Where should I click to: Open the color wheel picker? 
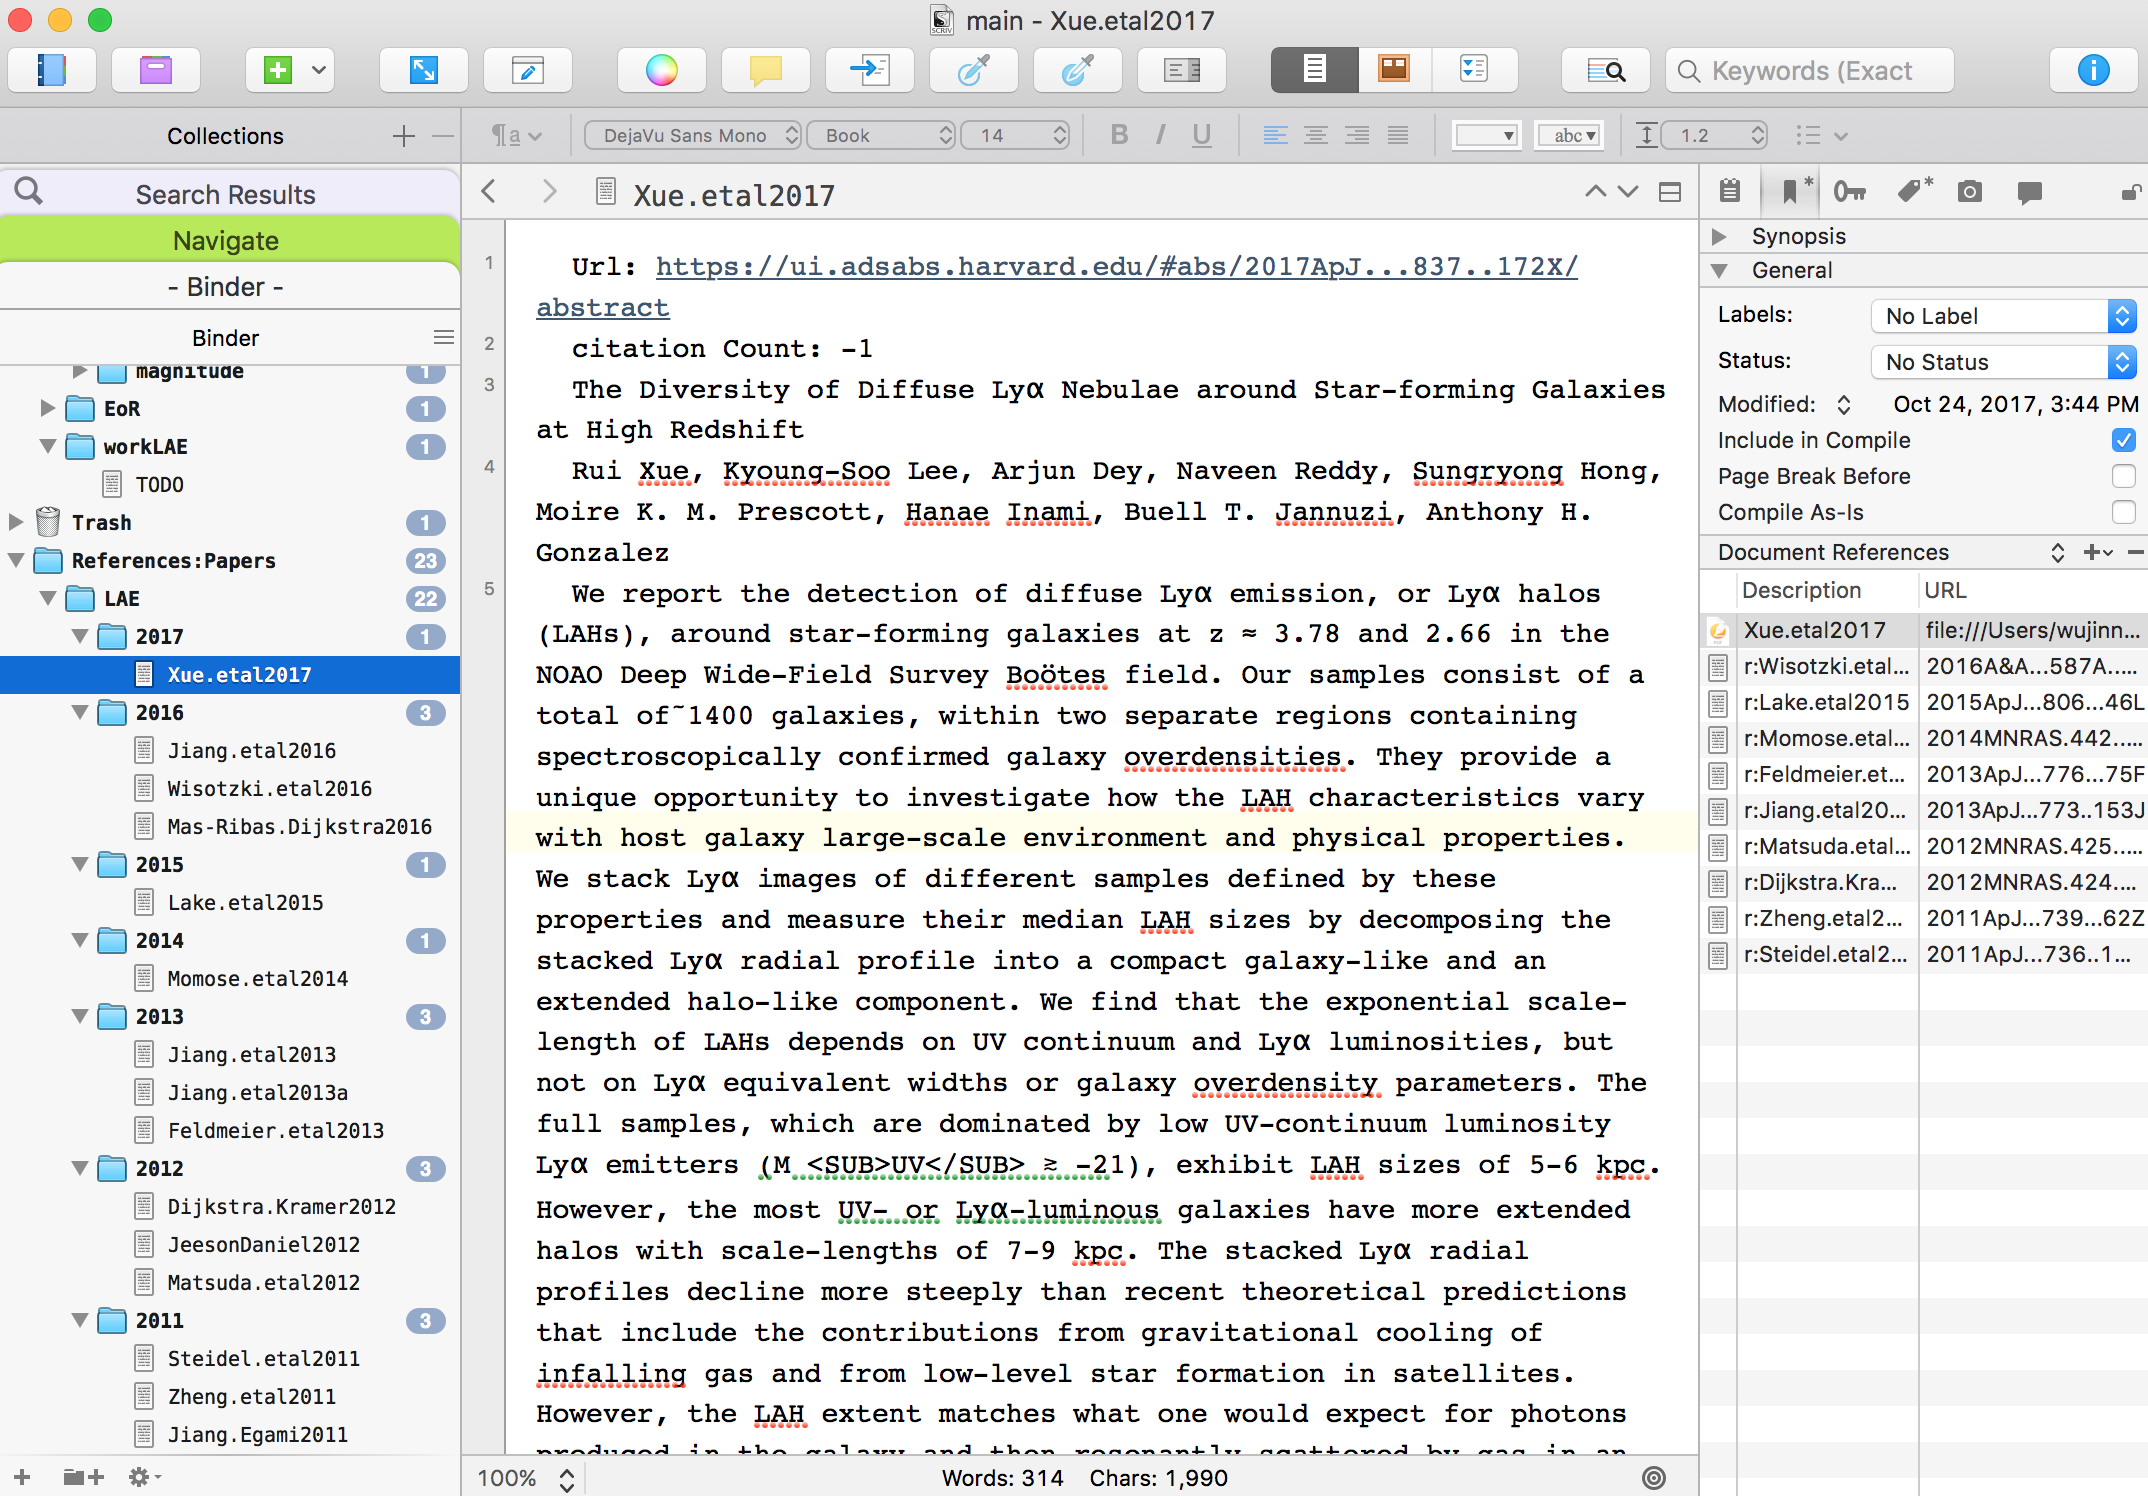point(661,70)
